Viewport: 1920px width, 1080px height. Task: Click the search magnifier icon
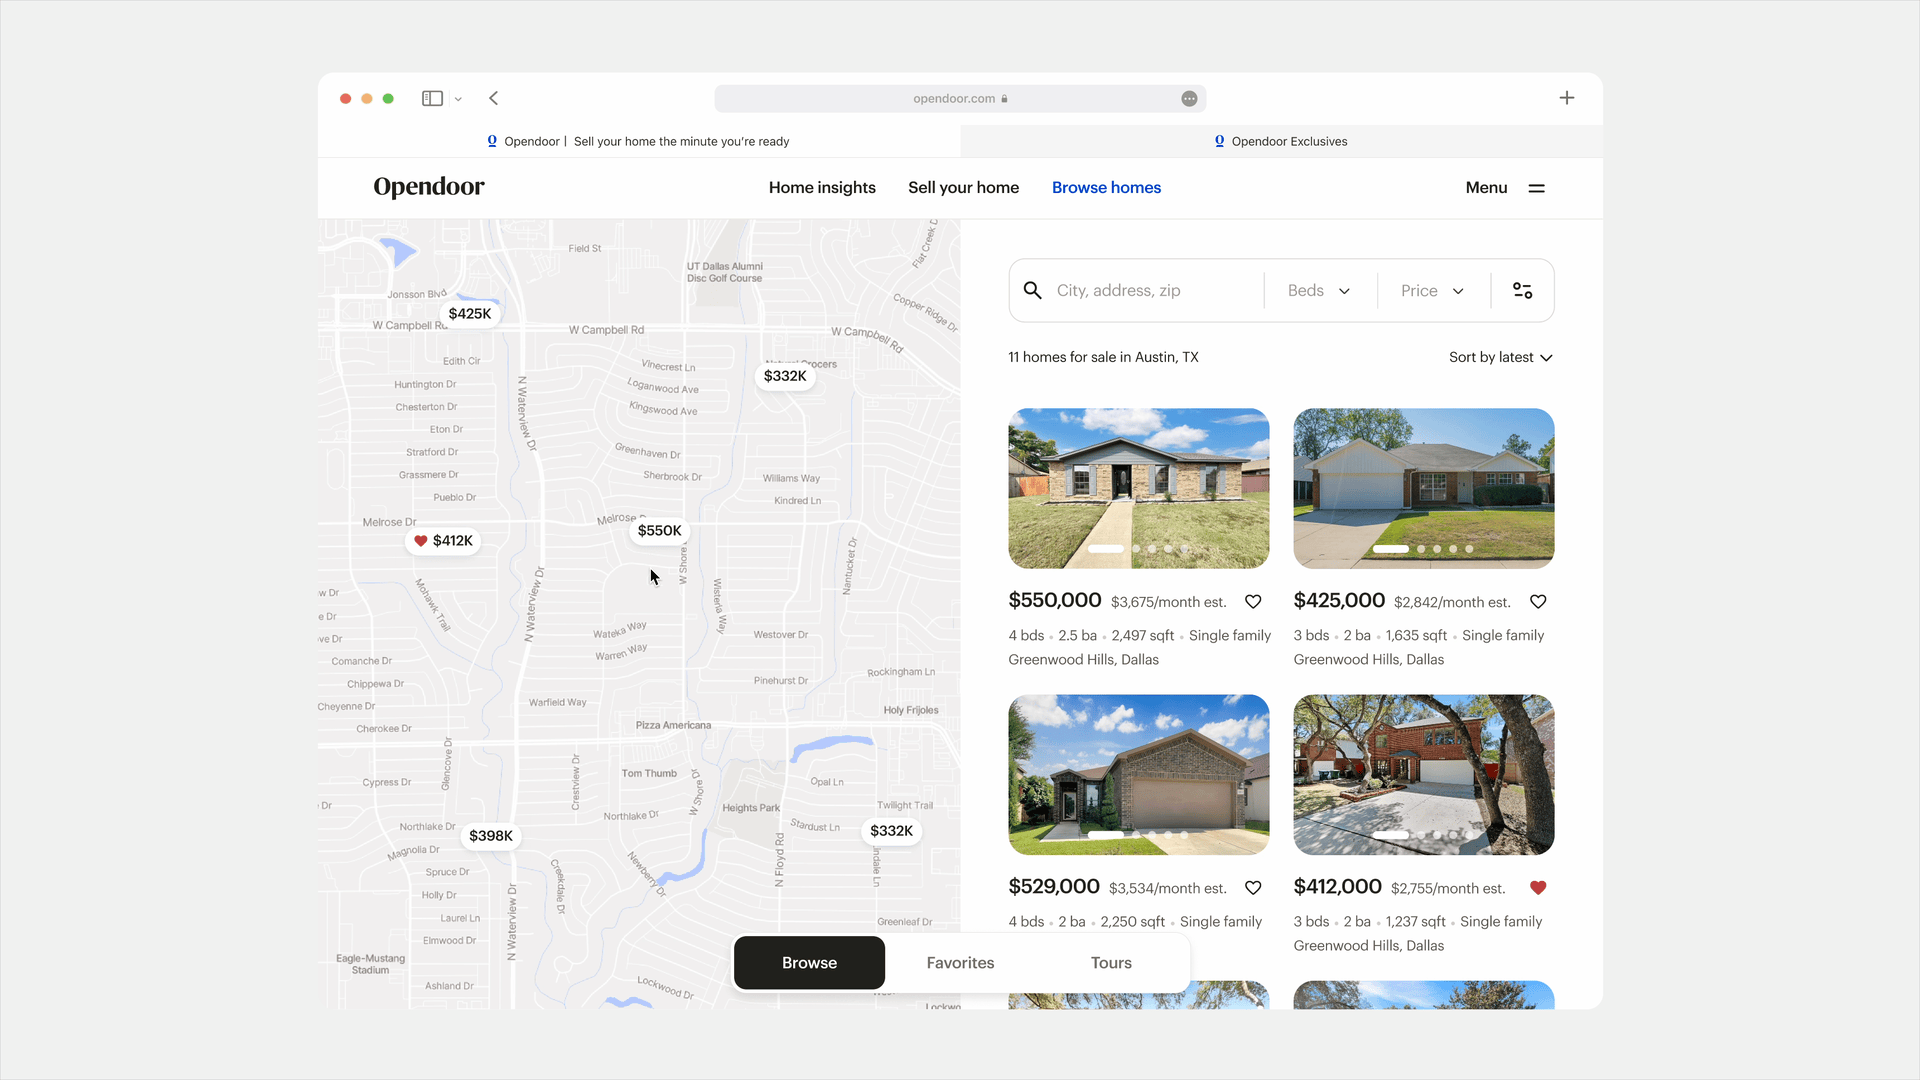click(1033, 291)
